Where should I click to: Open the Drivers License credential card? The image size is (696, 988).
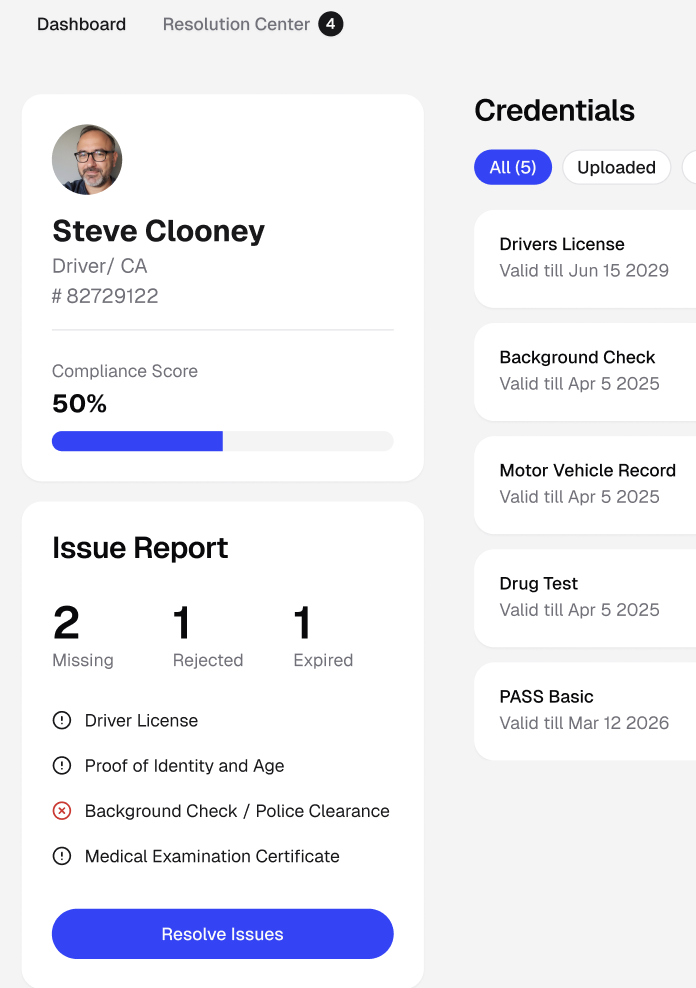tap(585, 257)
